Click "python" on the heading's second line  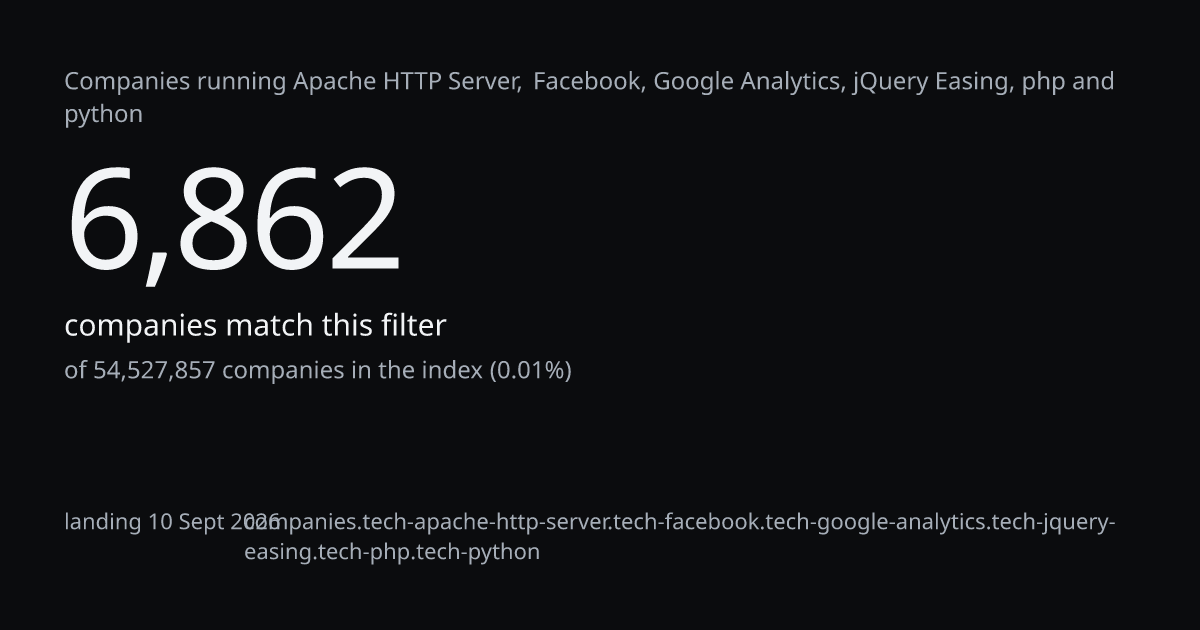(104, 115)
